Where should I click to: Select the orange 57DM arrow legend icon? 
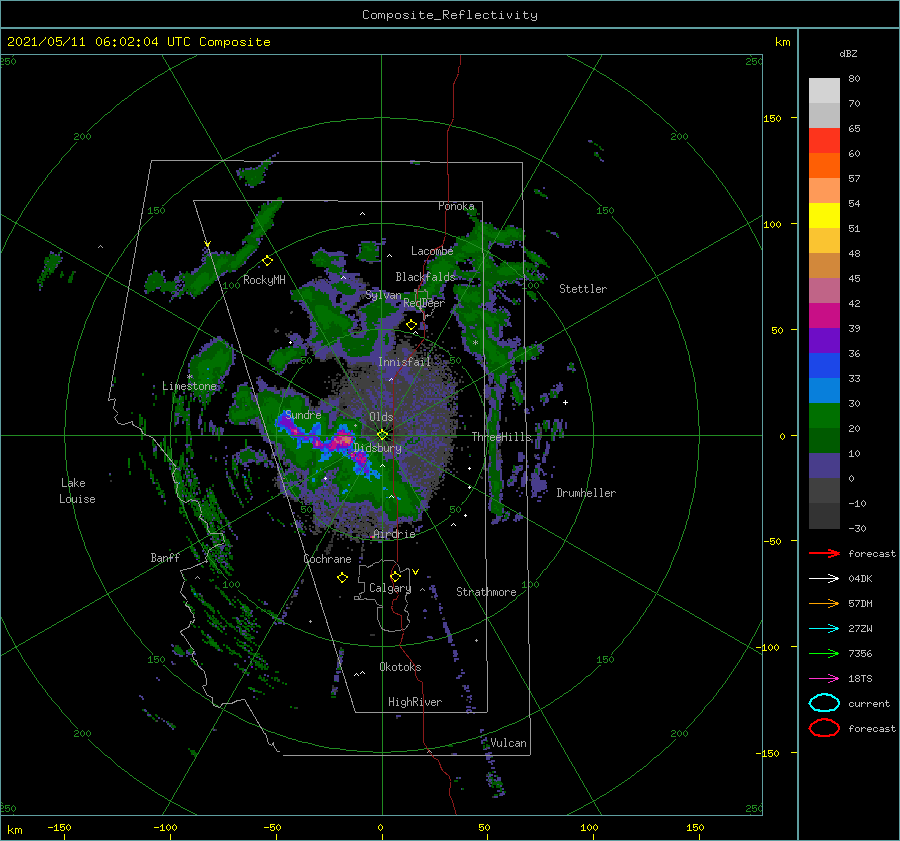824,603
